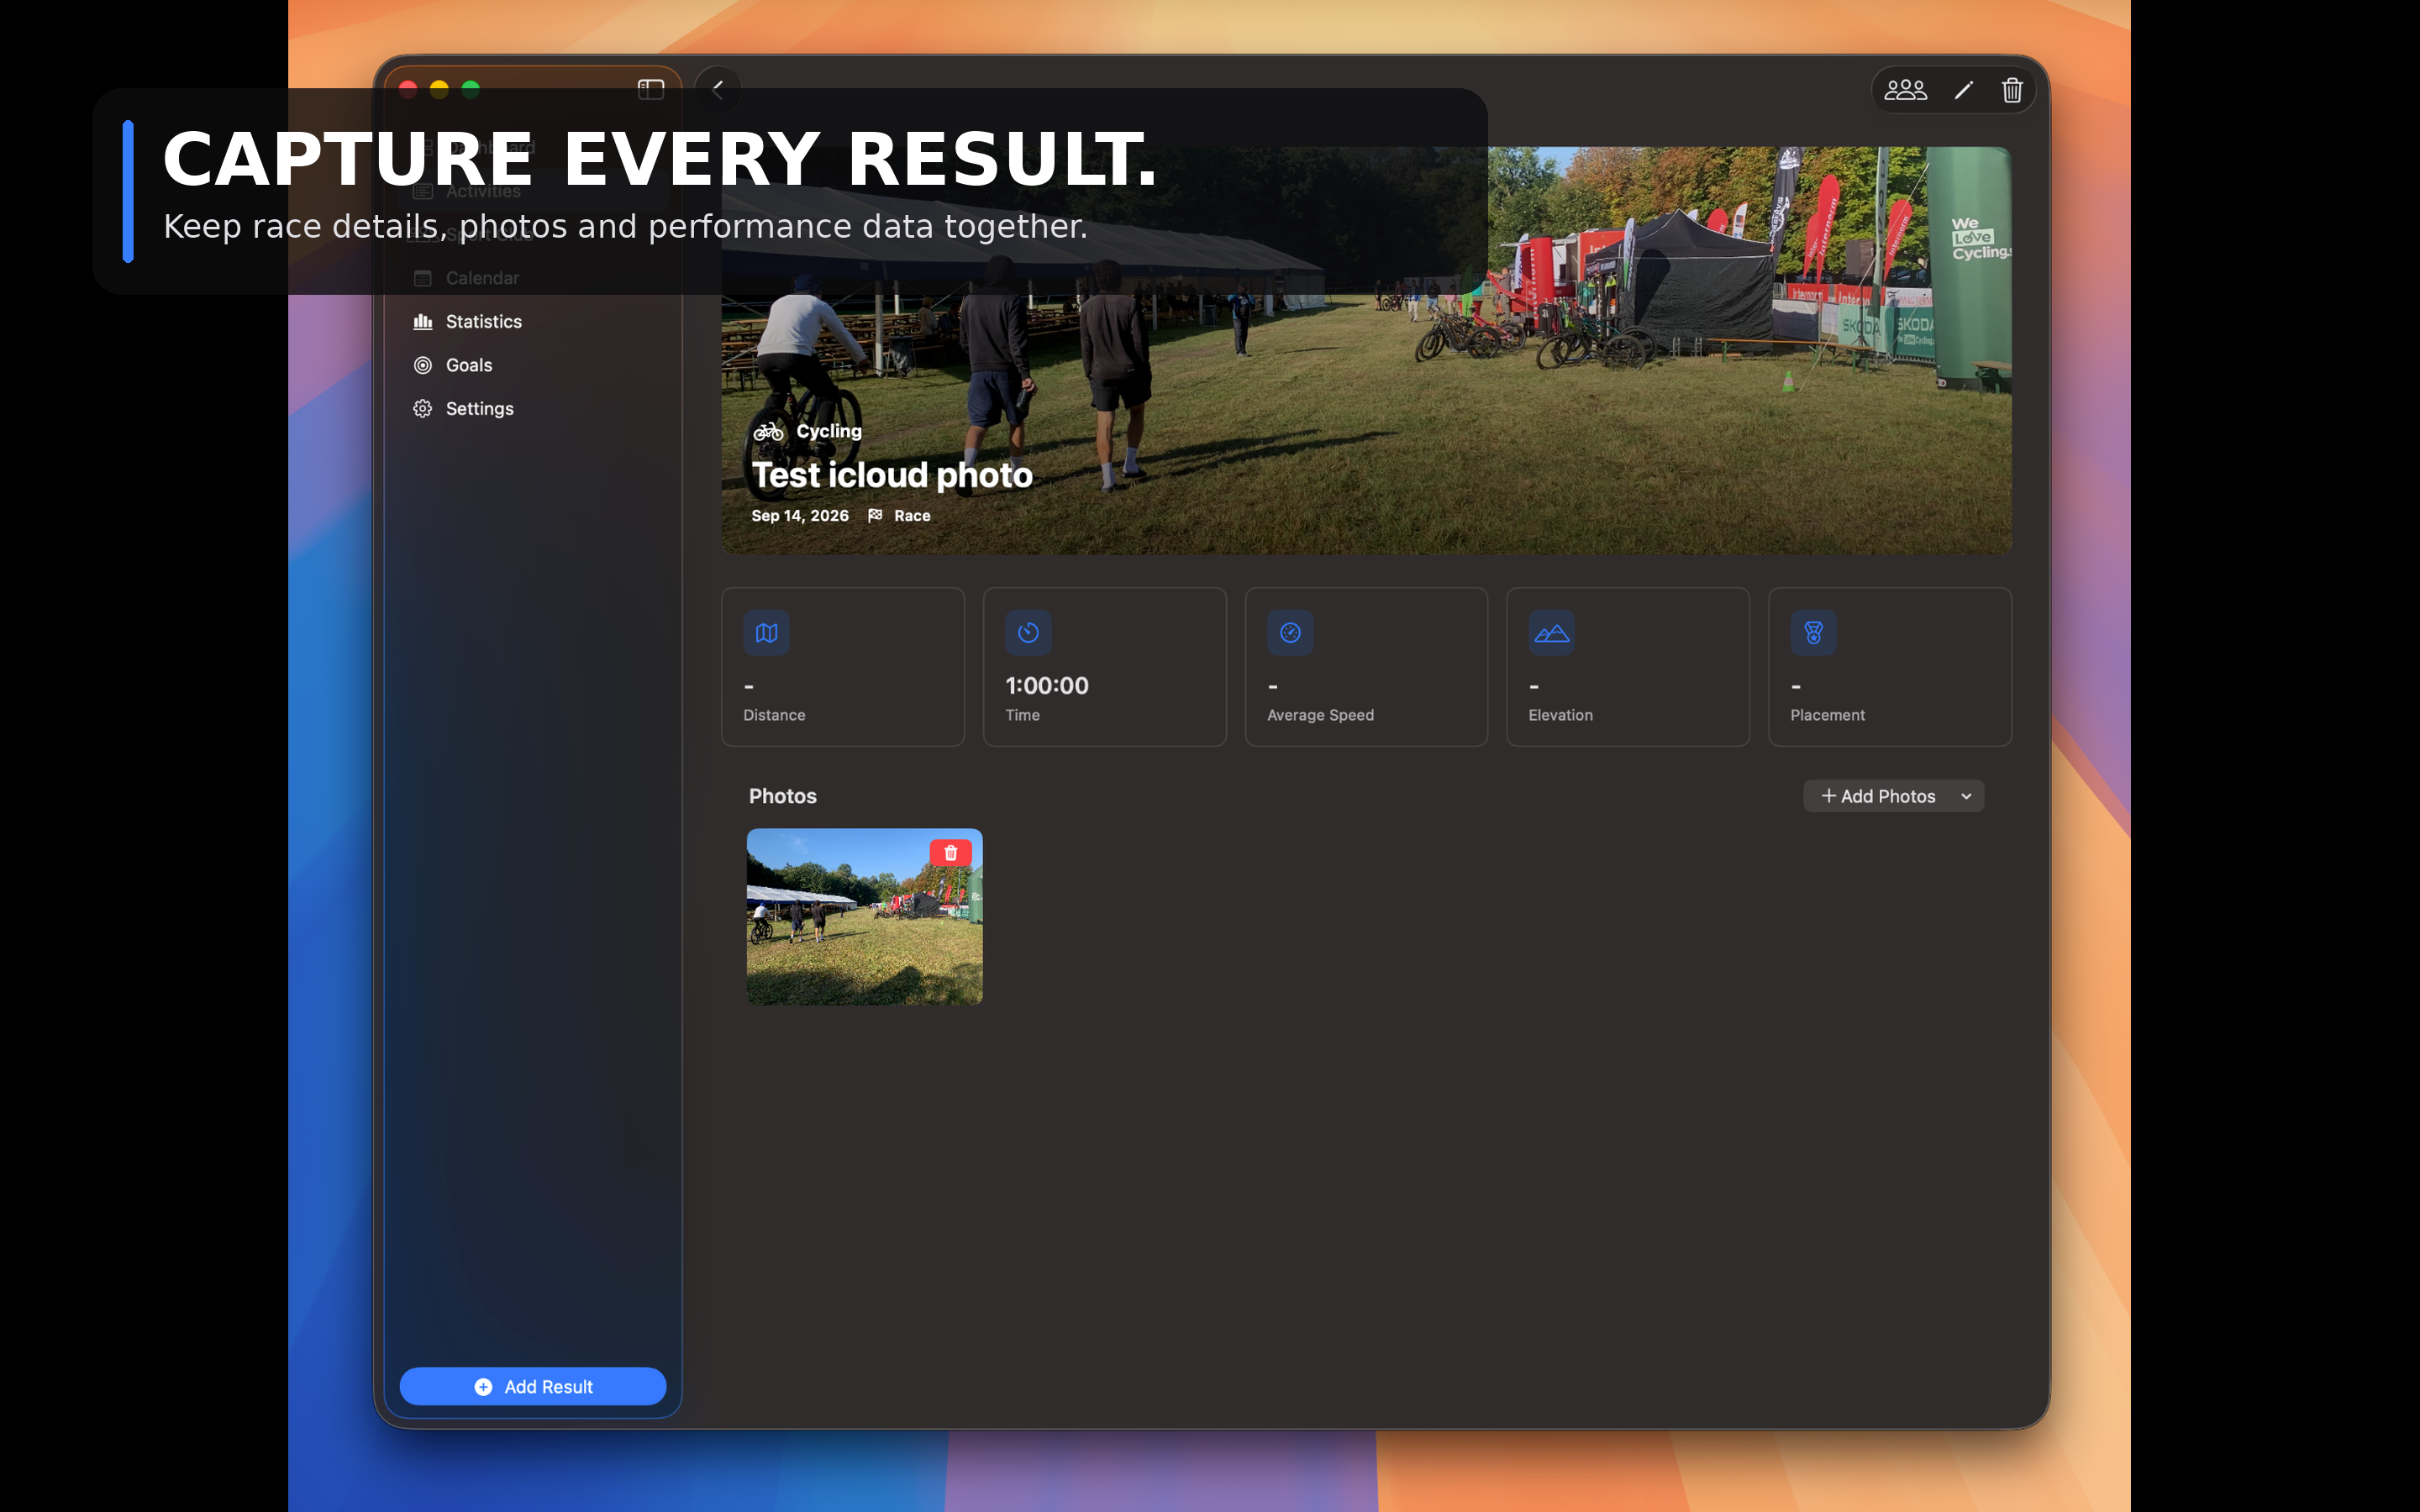Click the Add Photos button
Screen dimensions: 2420x1512
1878,796
